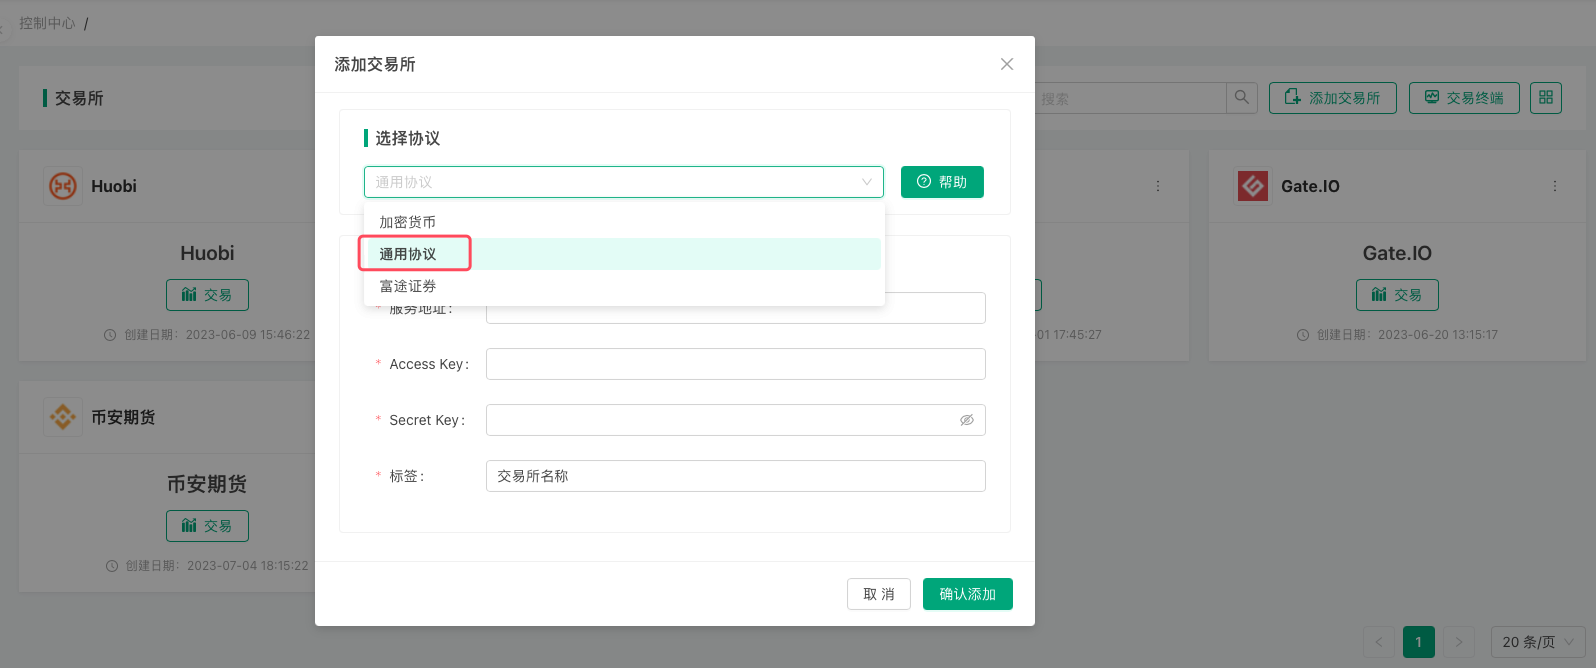
Task: Click the 标签 exchange name field
Action: (735, 476)
